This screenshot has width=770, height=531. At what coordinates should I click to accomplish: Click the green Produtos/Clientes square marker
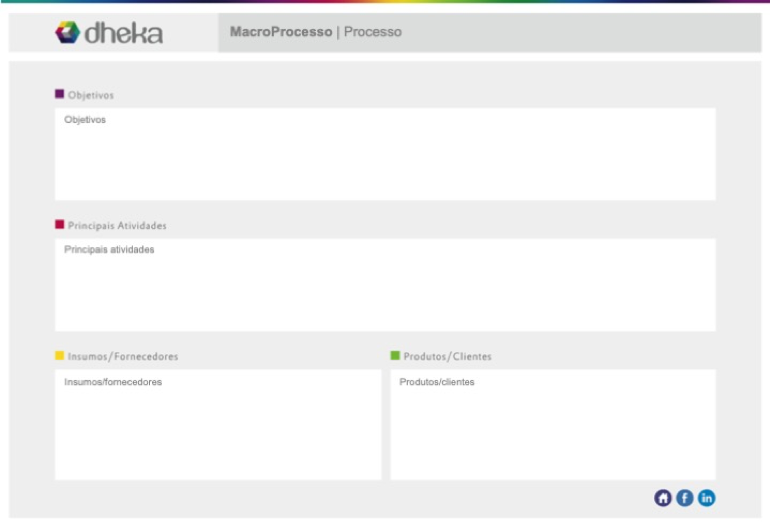395,356
